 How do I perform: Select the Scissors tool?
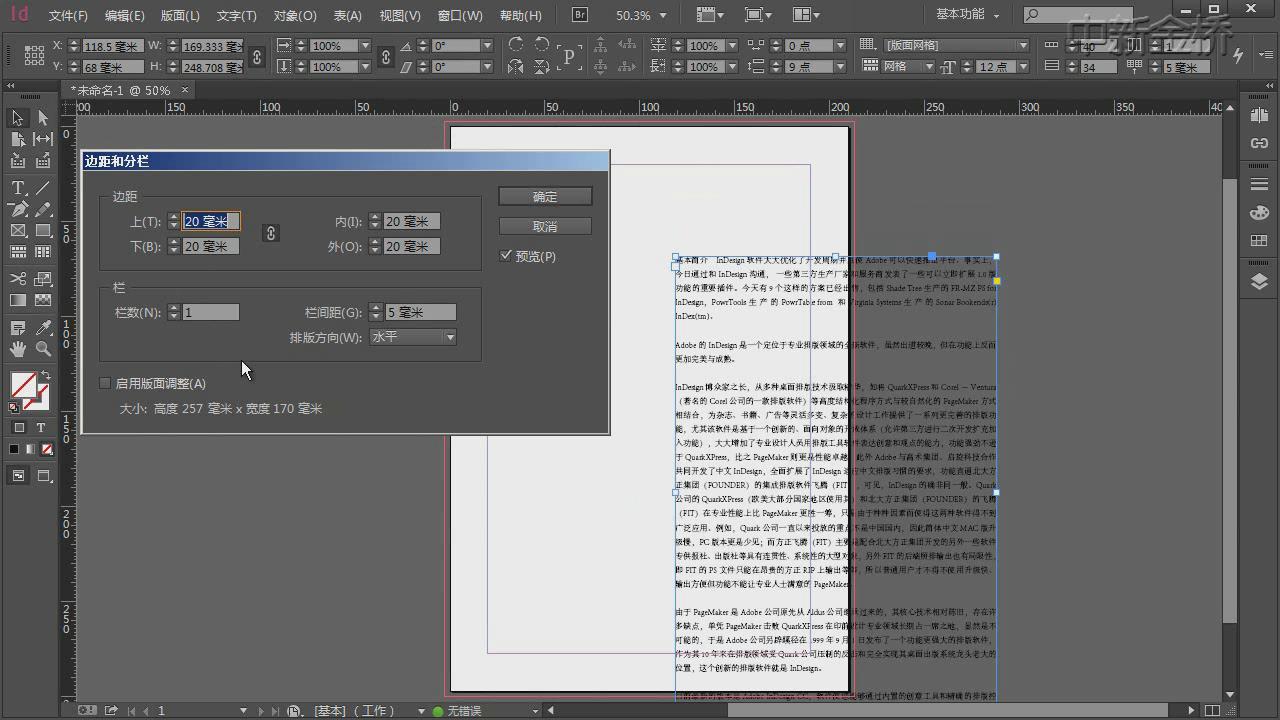18,279
